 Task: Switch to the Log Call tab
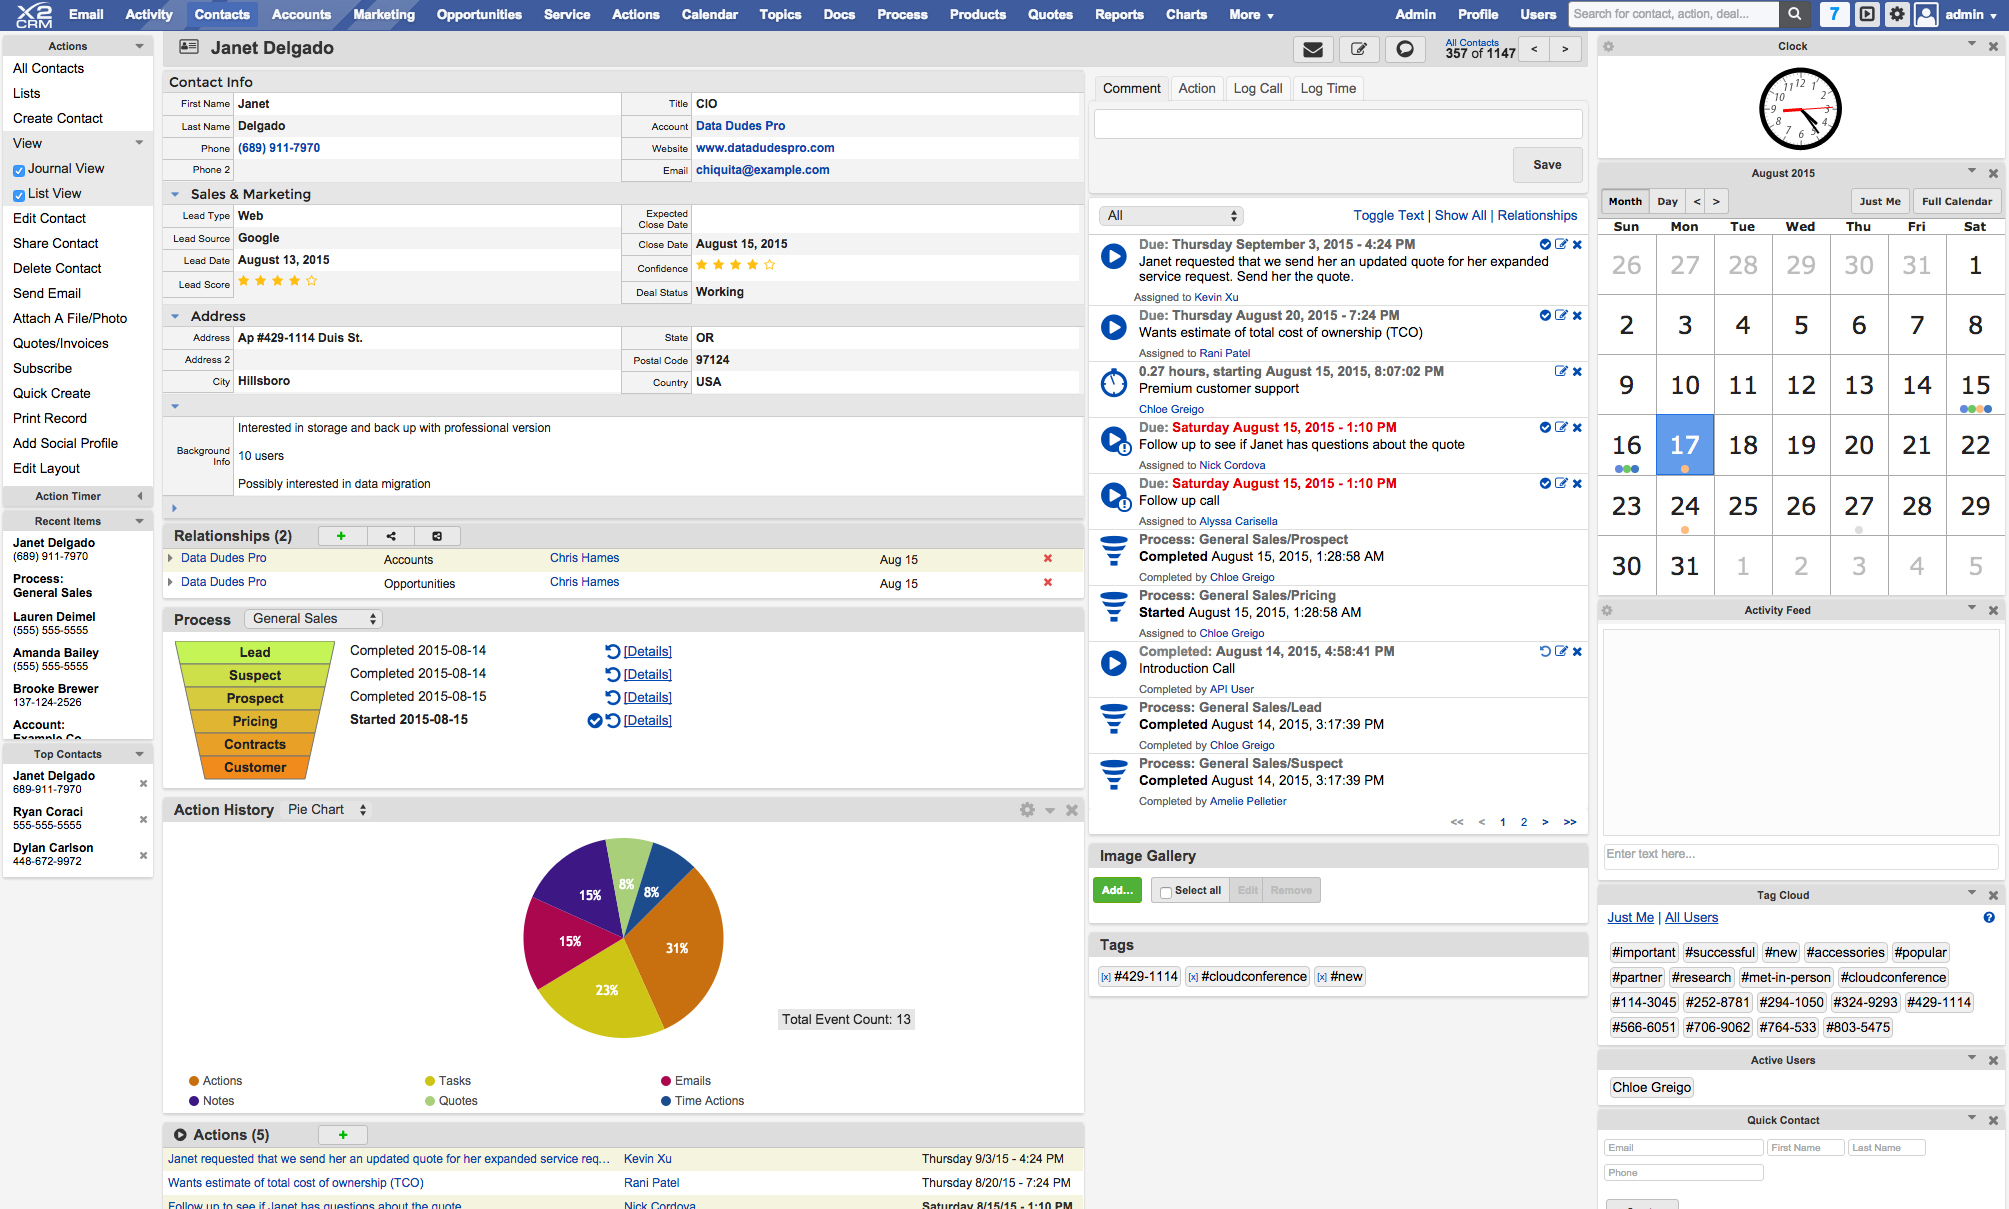[1257, 88]
